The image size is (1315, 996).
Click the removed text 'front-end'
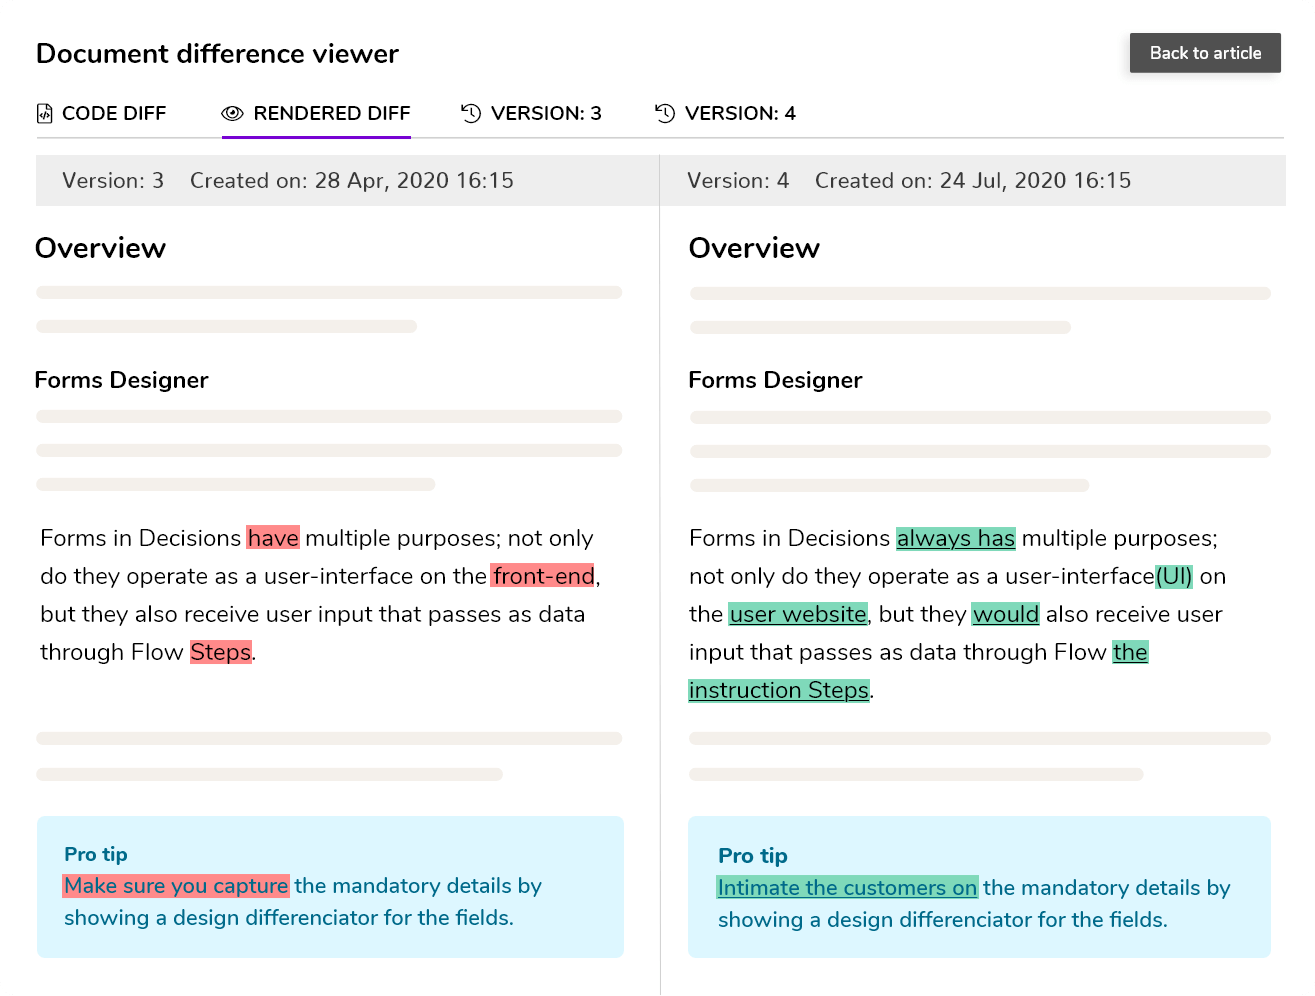click(543, 577)
